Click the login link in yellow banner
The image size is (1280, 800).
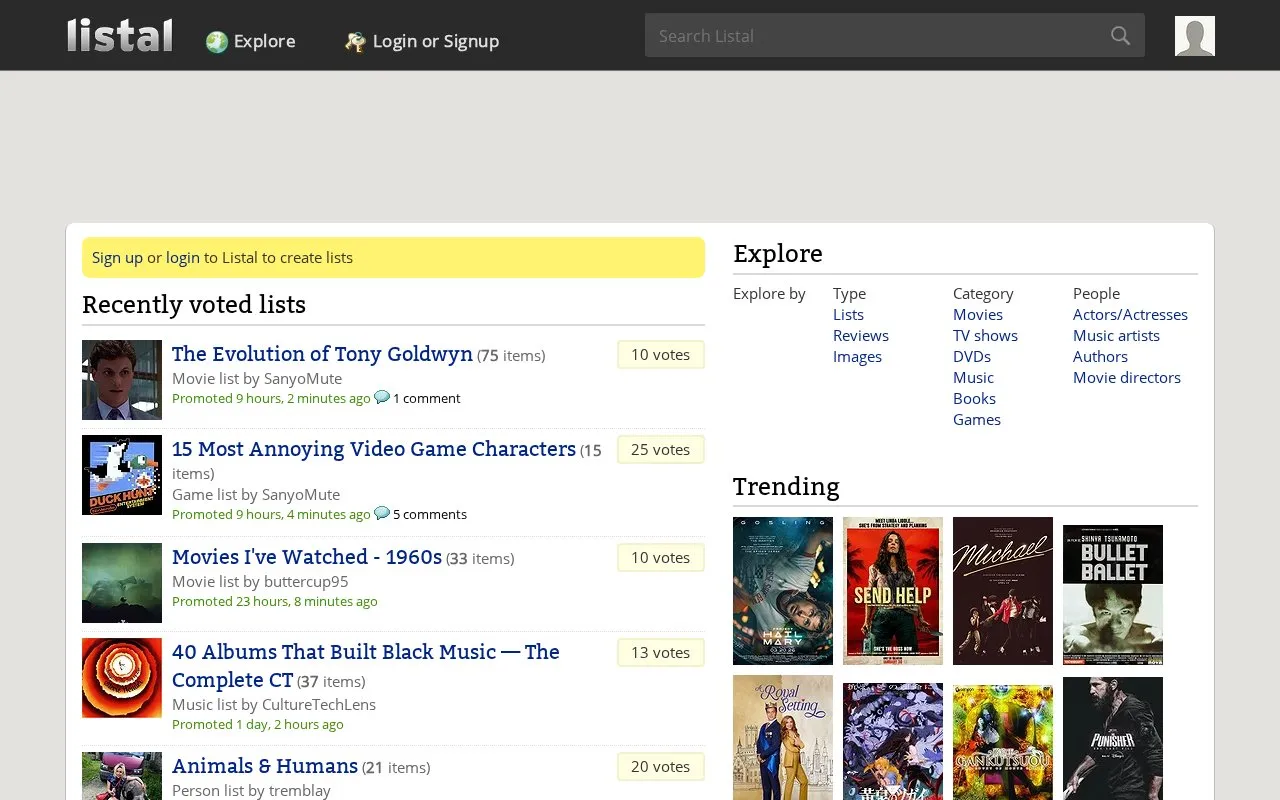(x=183, y=257)
